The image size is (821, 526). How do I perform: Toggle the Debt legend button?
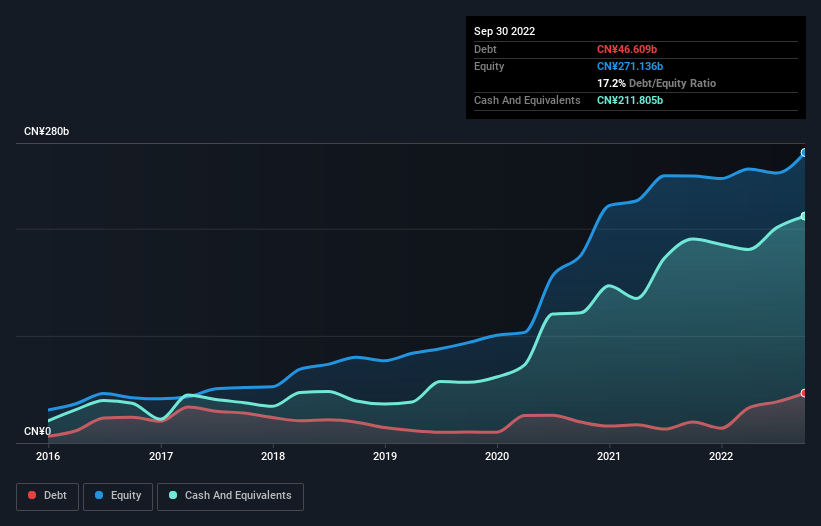[x=47, y=496]
